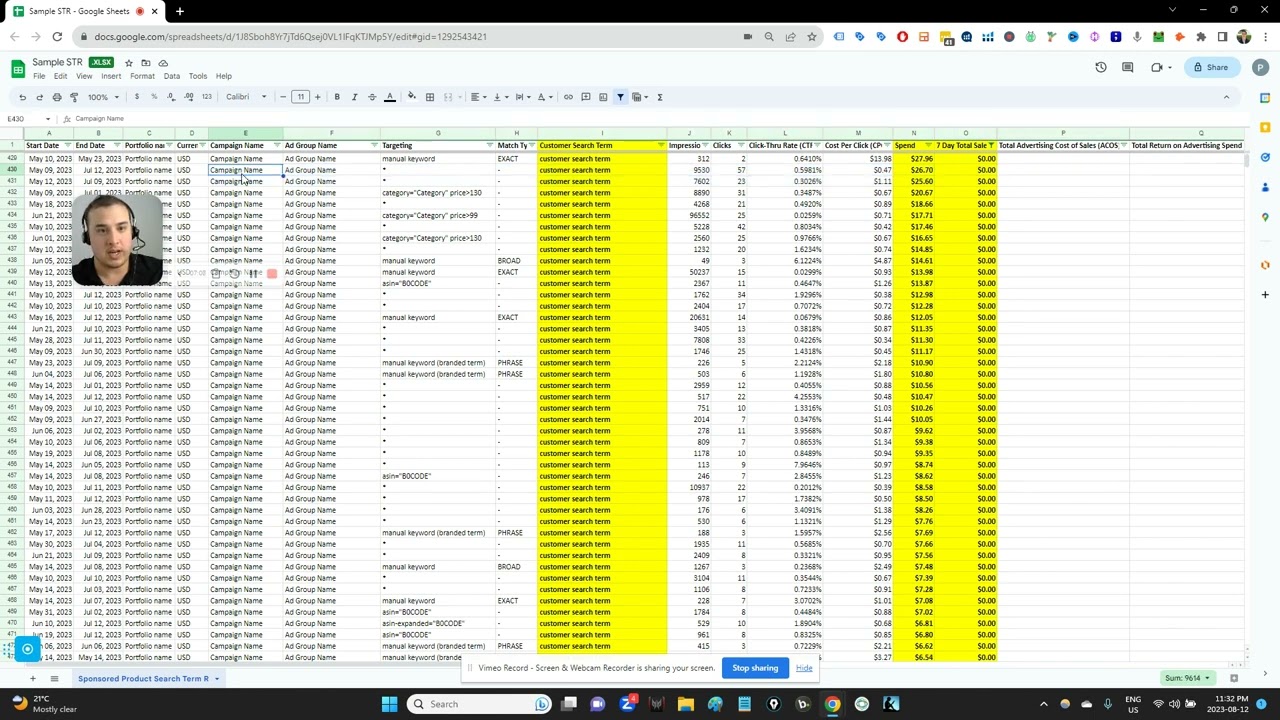
Task: Check the cloud document status icon
Action: 163,63
